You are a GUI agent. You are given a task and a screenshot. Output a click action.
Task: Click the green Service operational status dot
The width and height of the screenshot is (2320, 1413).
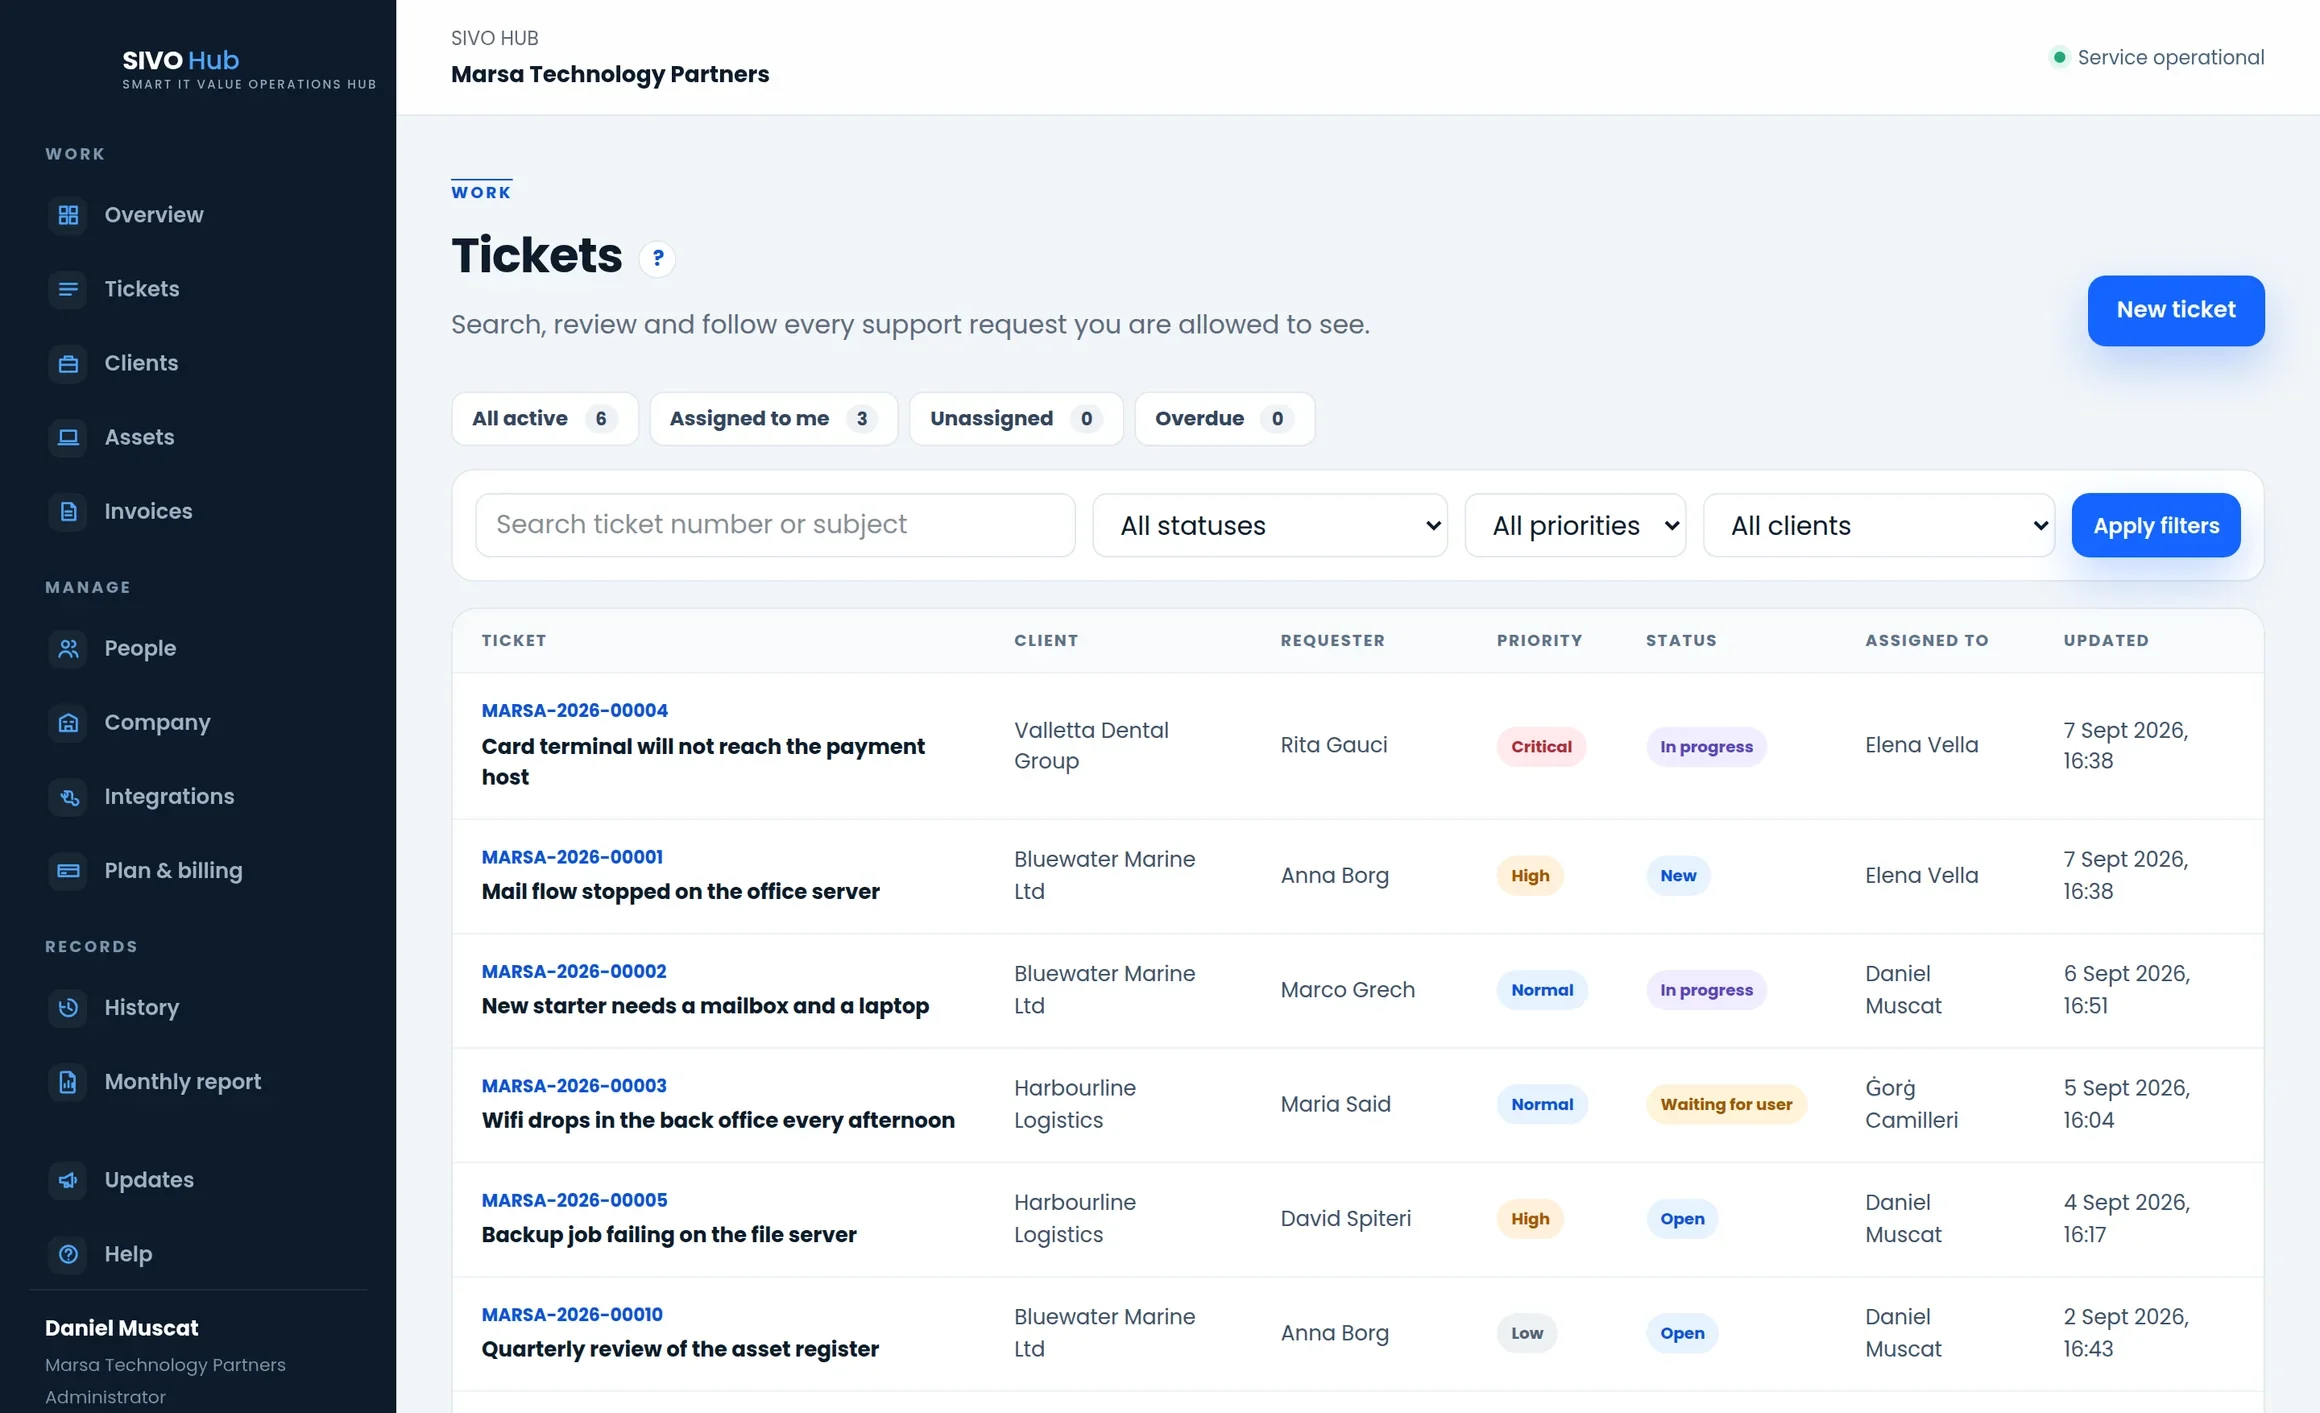pos(2059,57)
